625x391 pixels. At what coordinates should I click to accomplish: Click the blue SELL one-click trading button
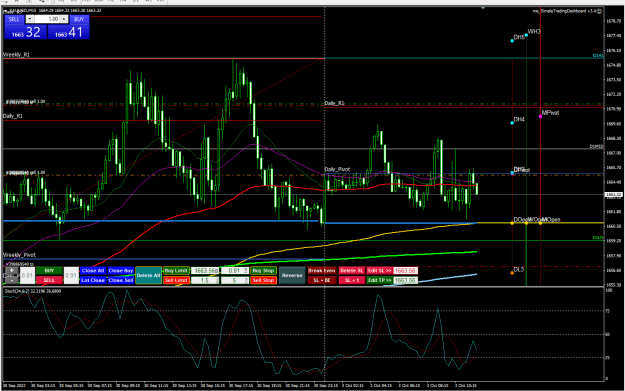tap(14, 19)
